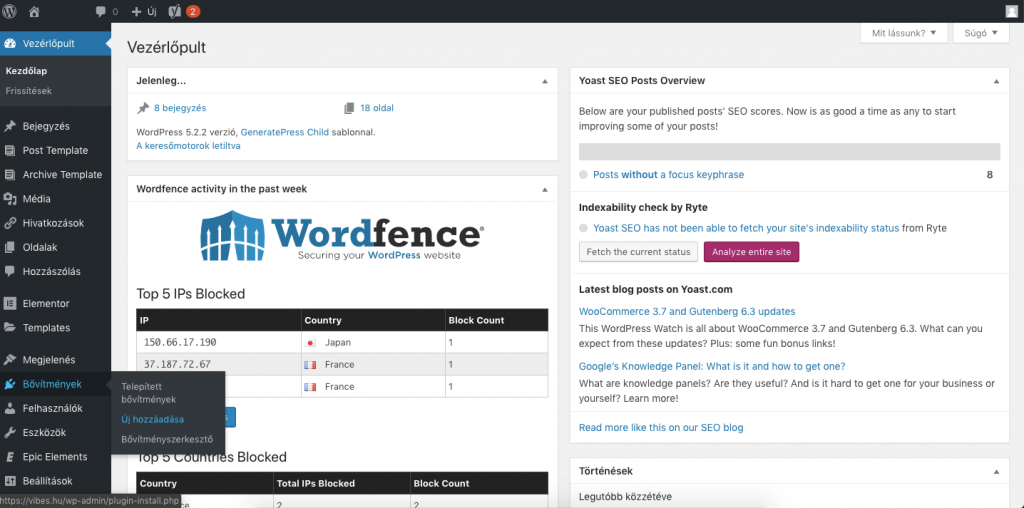The width and height of the screenshot is (1024, 508).
Task: Click the WordPress logo in admin bar
Action: pos(10,11)
